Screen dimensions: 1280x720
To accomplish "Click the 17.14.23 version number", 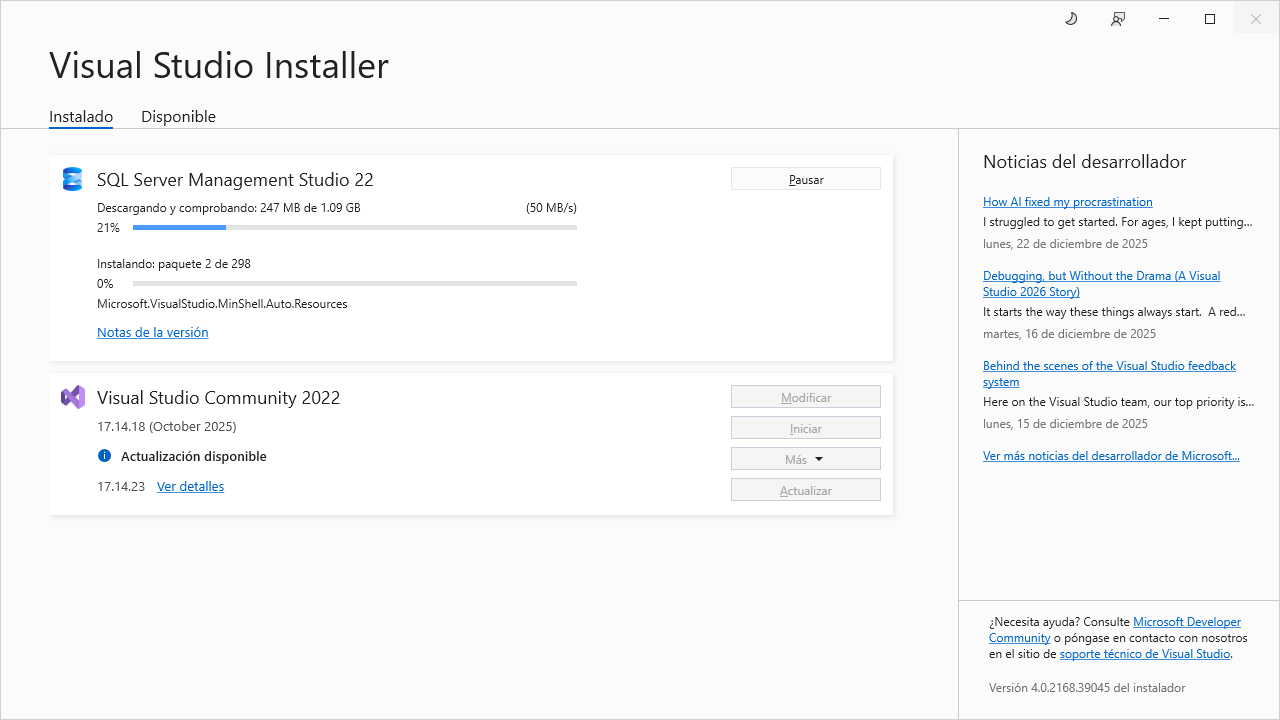I will [121, 486].
